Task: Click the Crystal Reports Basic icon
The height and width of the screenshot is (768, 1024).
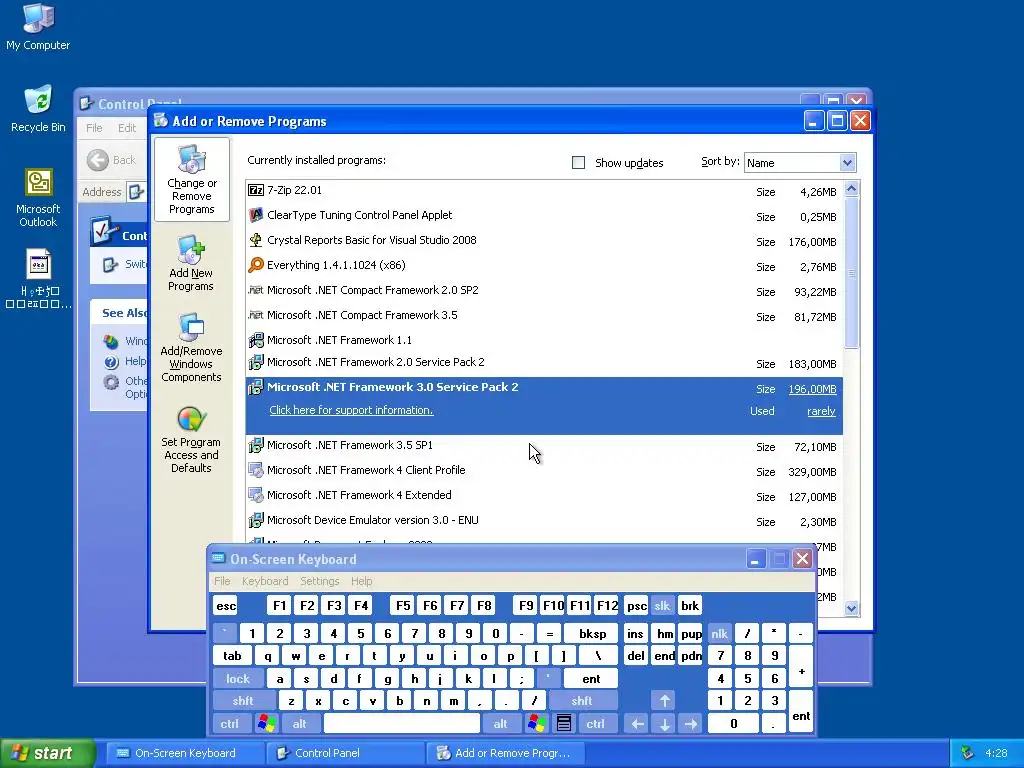Action: coord(256,240)
